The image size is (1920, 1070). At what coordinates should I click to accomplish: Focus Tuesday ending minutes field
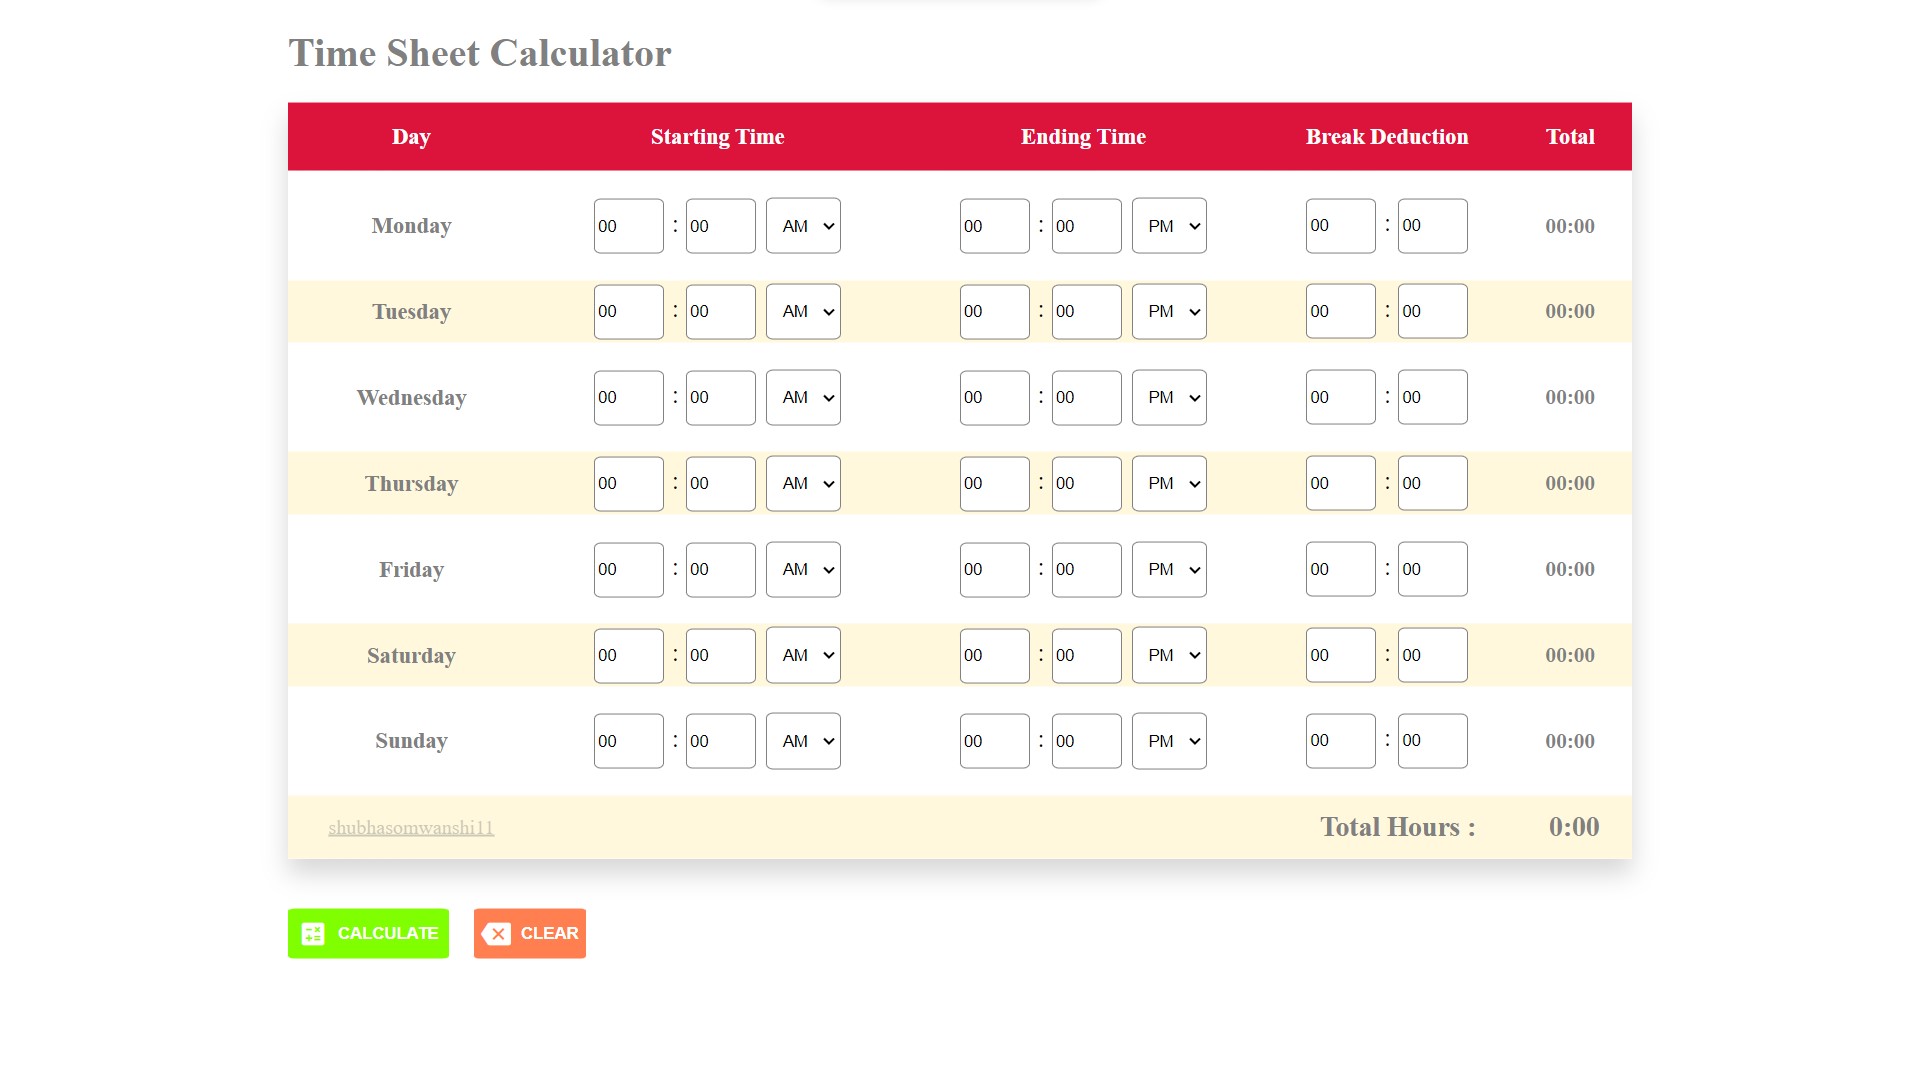click(x=1087, y=312)
